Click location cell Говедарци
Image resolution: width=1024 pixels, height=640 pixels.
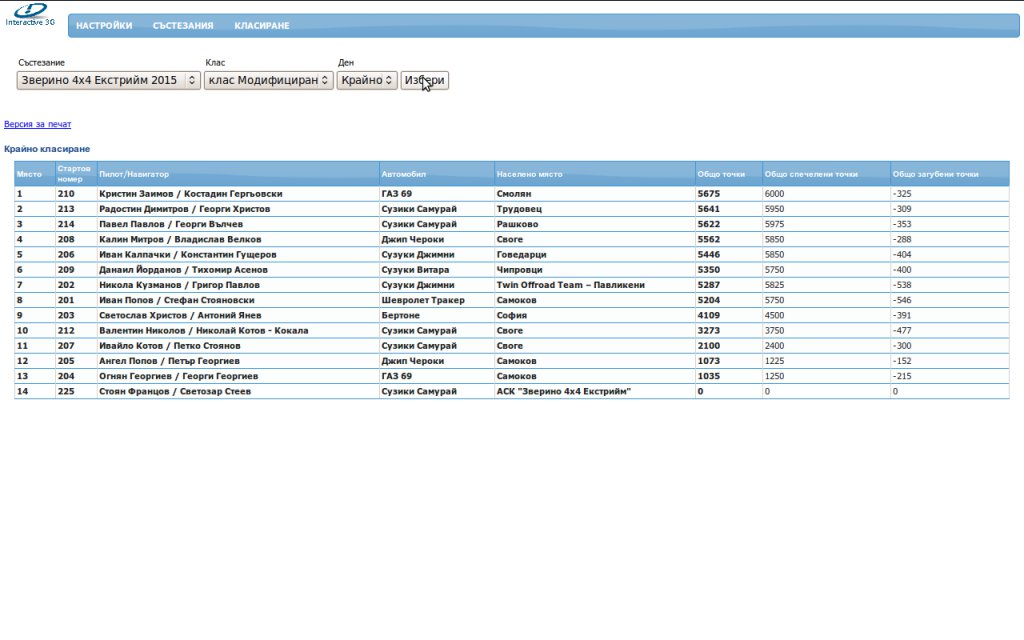pyautogui.click(x=522, y=255)
